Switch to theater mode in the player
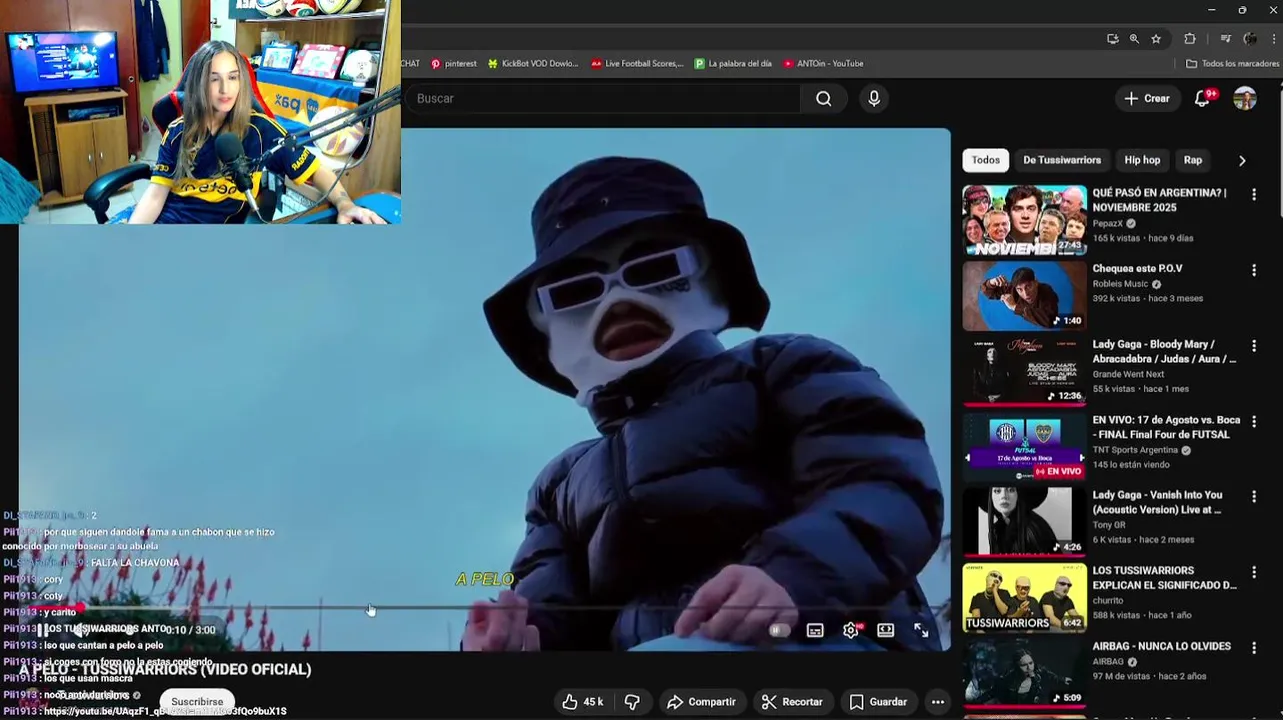The width and height of the screenshot is (1283, 720). tap(885, 630)
